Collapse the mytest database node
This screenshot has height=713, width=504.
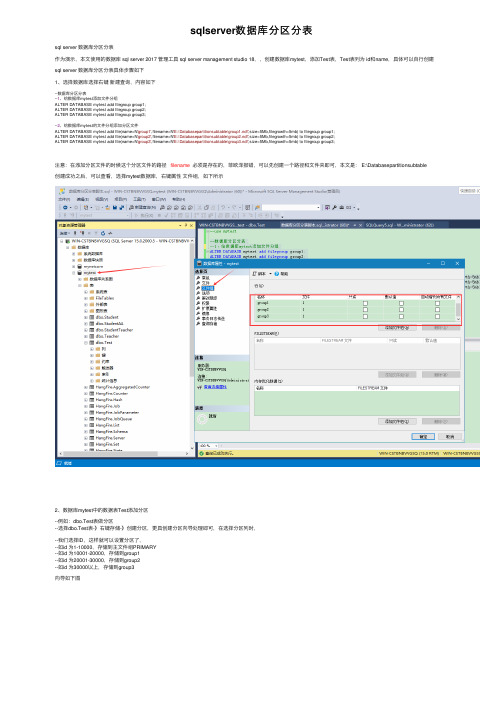[x=74, y=273]
